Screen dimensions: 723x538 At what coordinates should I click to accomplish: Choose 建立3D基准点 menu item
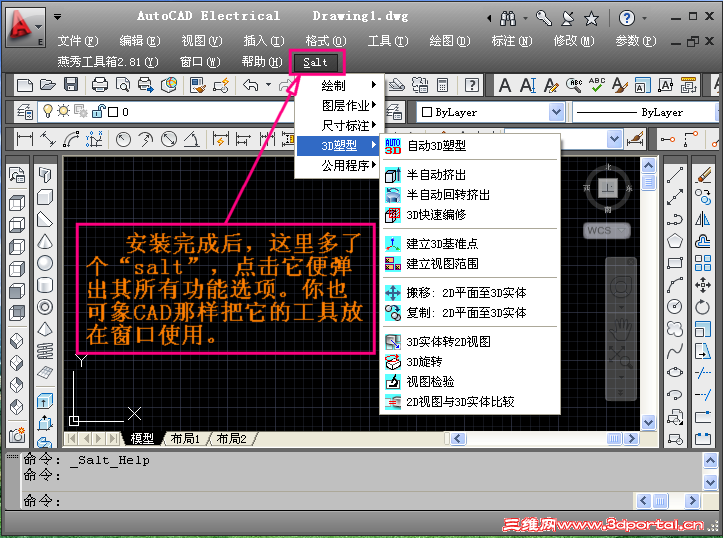tap(469, 243)
